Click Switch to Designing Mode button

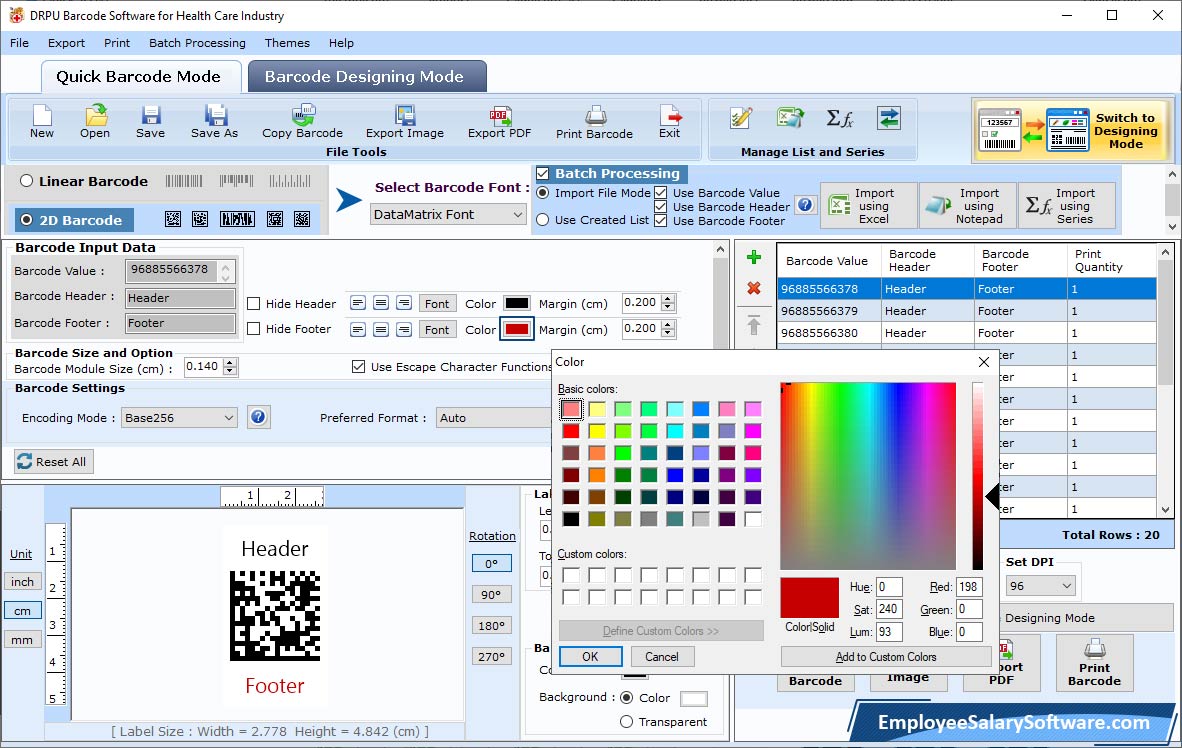coord(1070,130)
